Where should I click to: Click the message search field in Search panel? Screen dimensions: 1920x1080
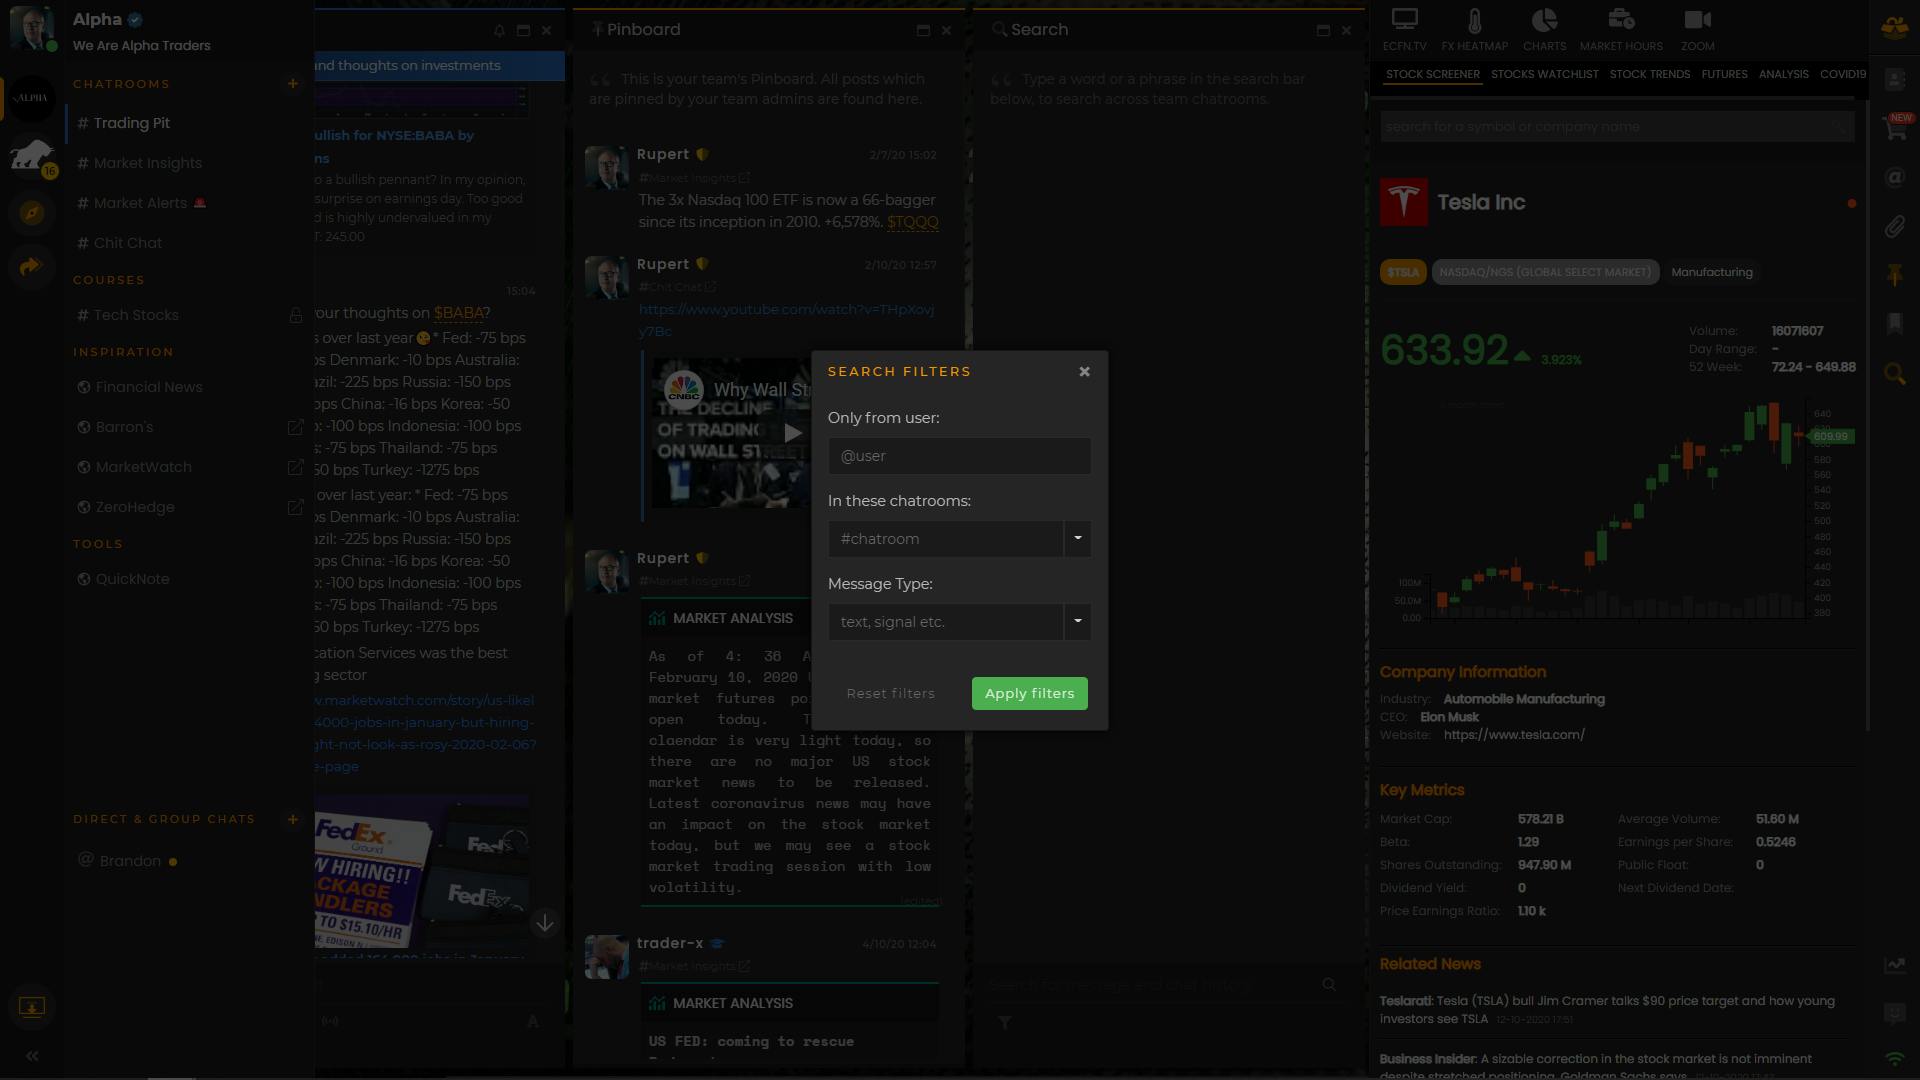point(1150,985)
